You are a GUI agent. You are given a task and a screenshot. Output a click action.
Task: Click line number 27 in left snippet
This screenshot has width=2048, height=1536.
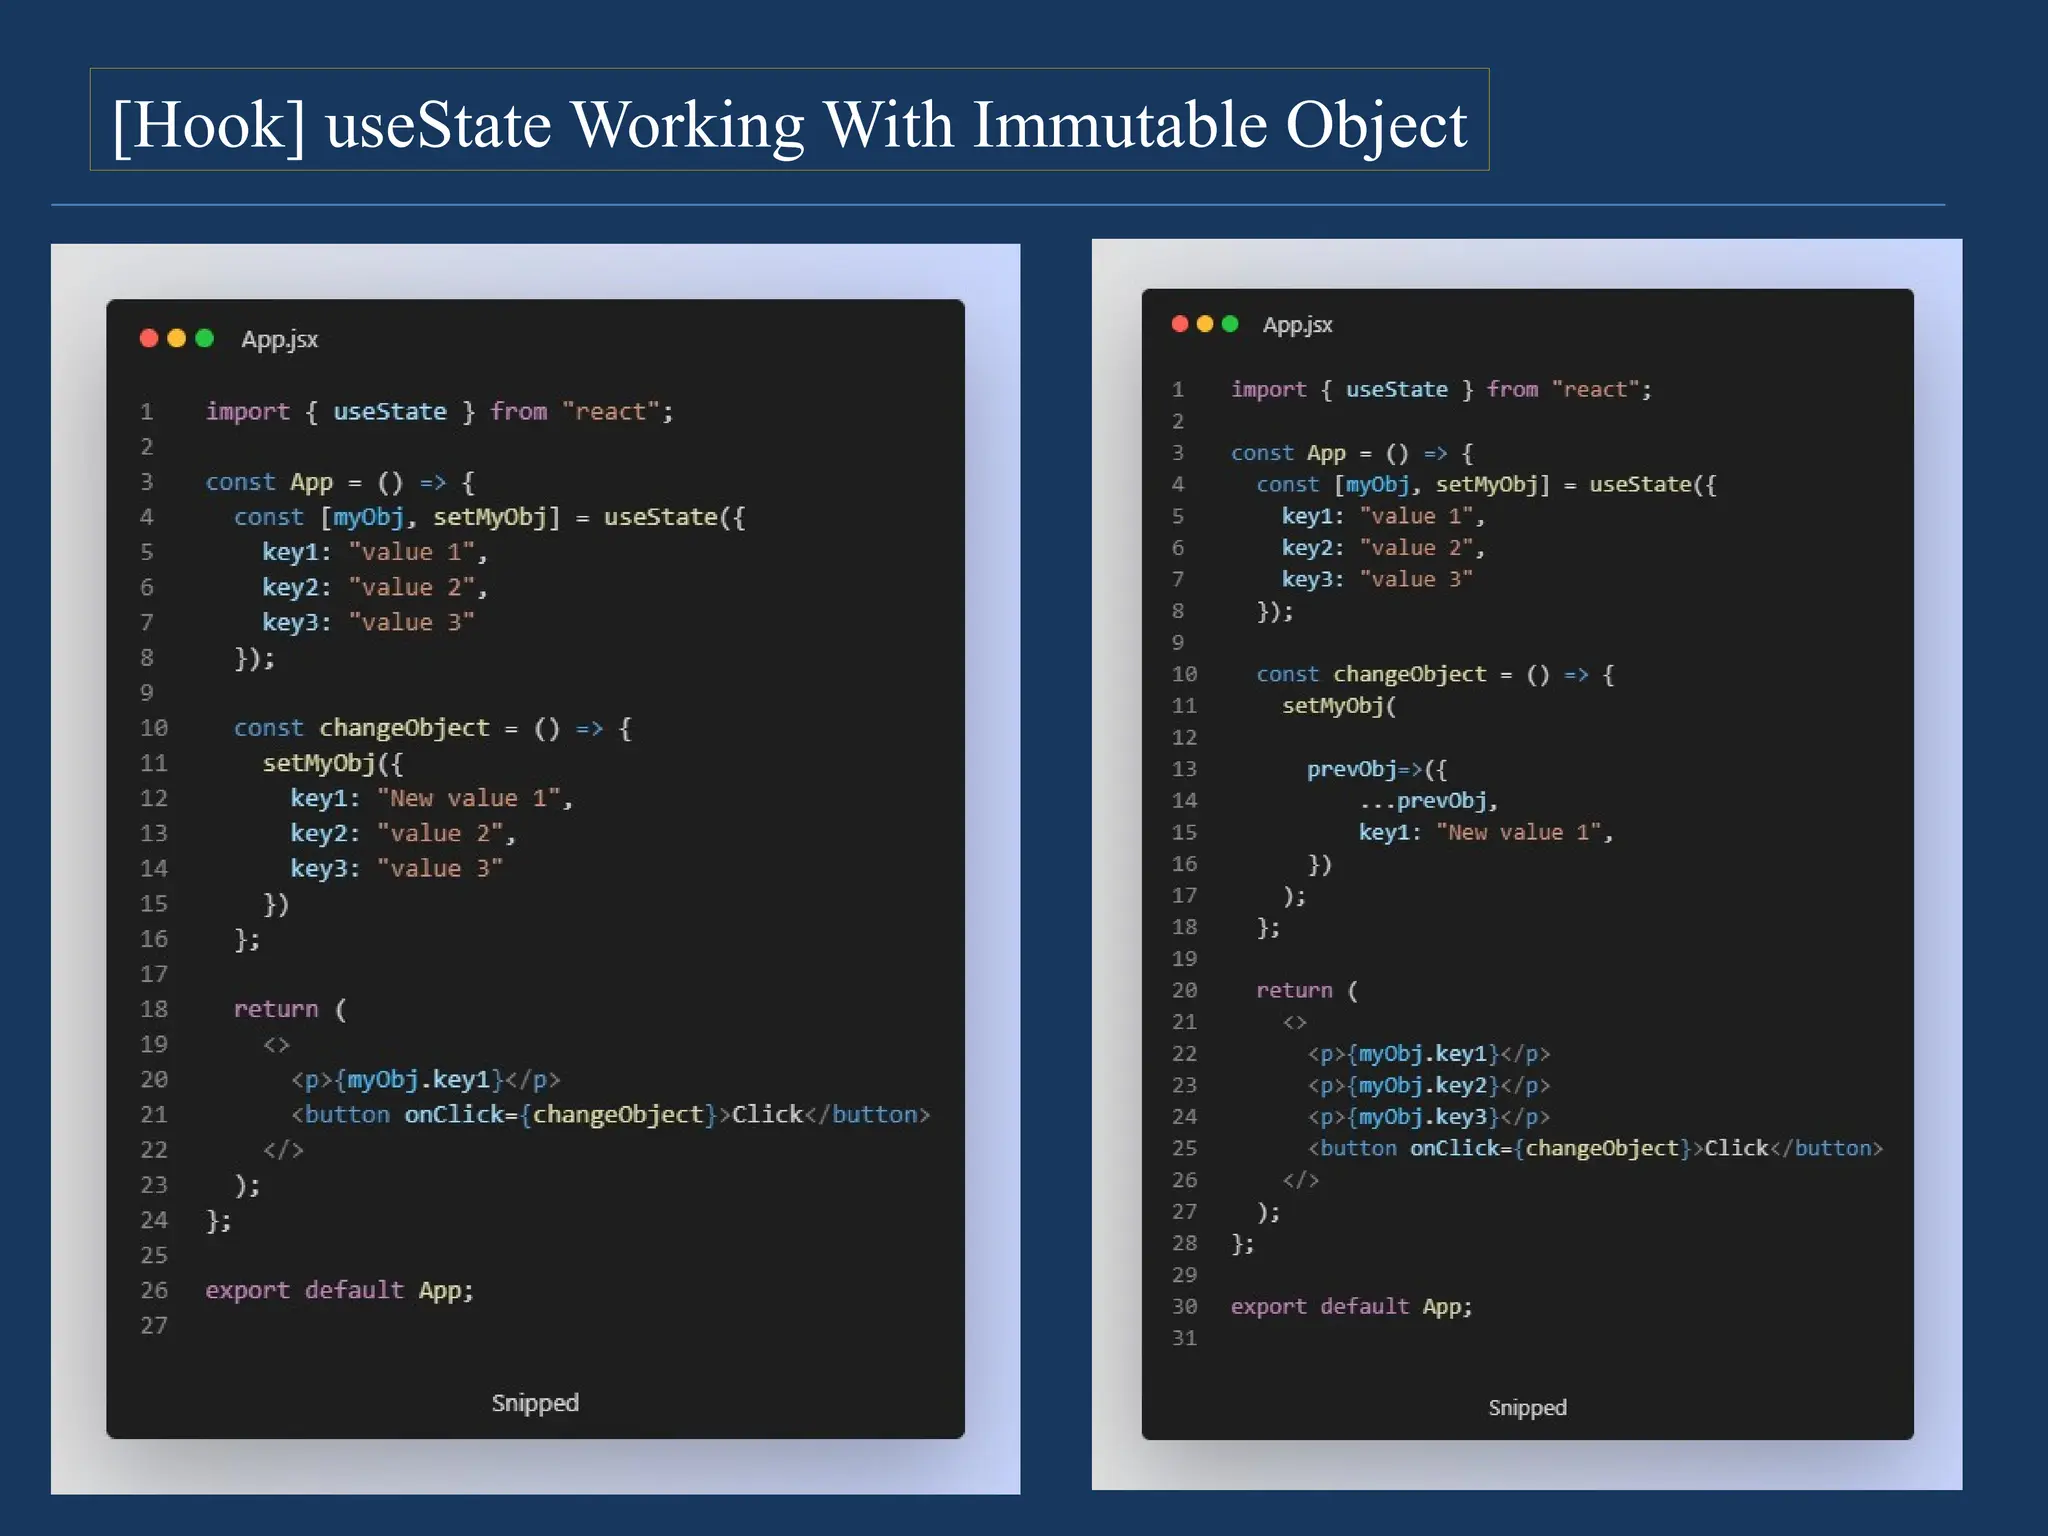[x=154, y=1325]
